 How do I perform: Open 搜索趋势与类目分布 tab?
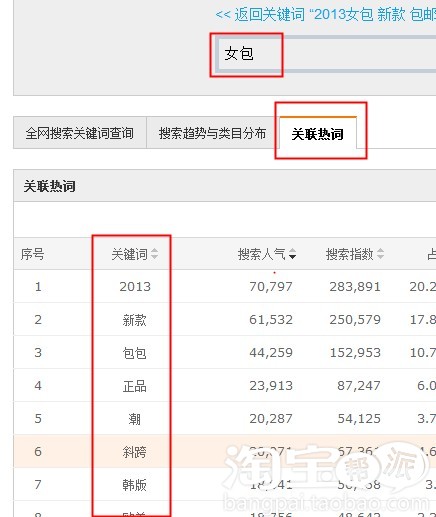pos(212,133)
